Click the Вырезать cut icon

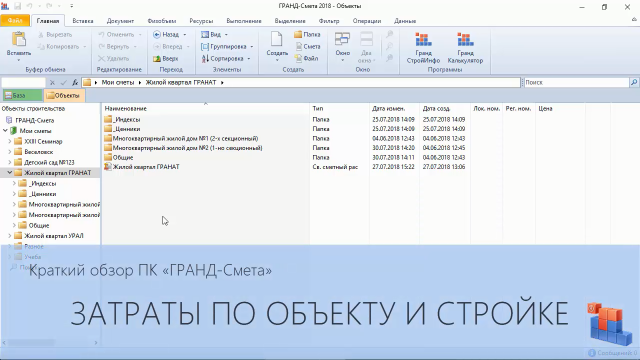pos(41,35)
